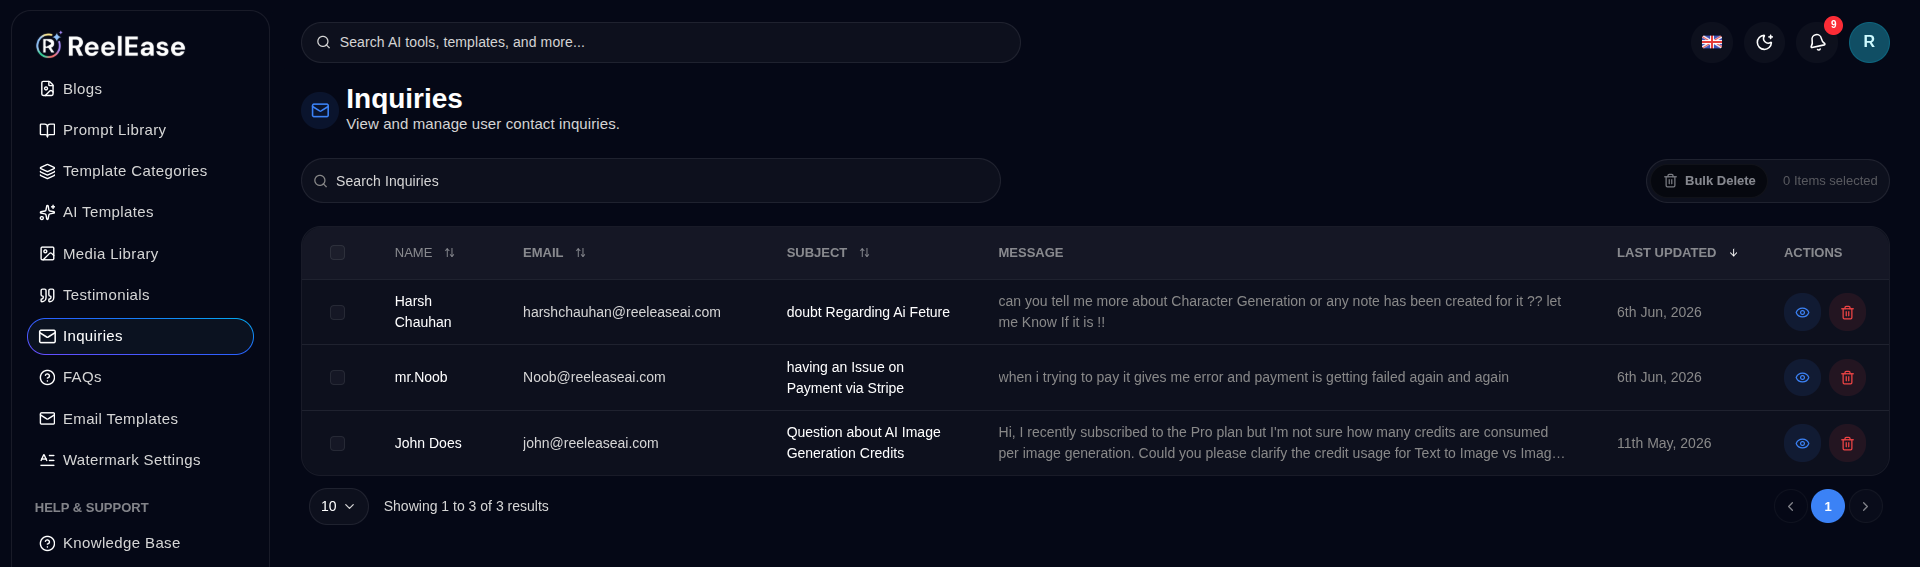Open the language flag selector
This screenshot has height=567, width=1920.
tap(1712, 42)
